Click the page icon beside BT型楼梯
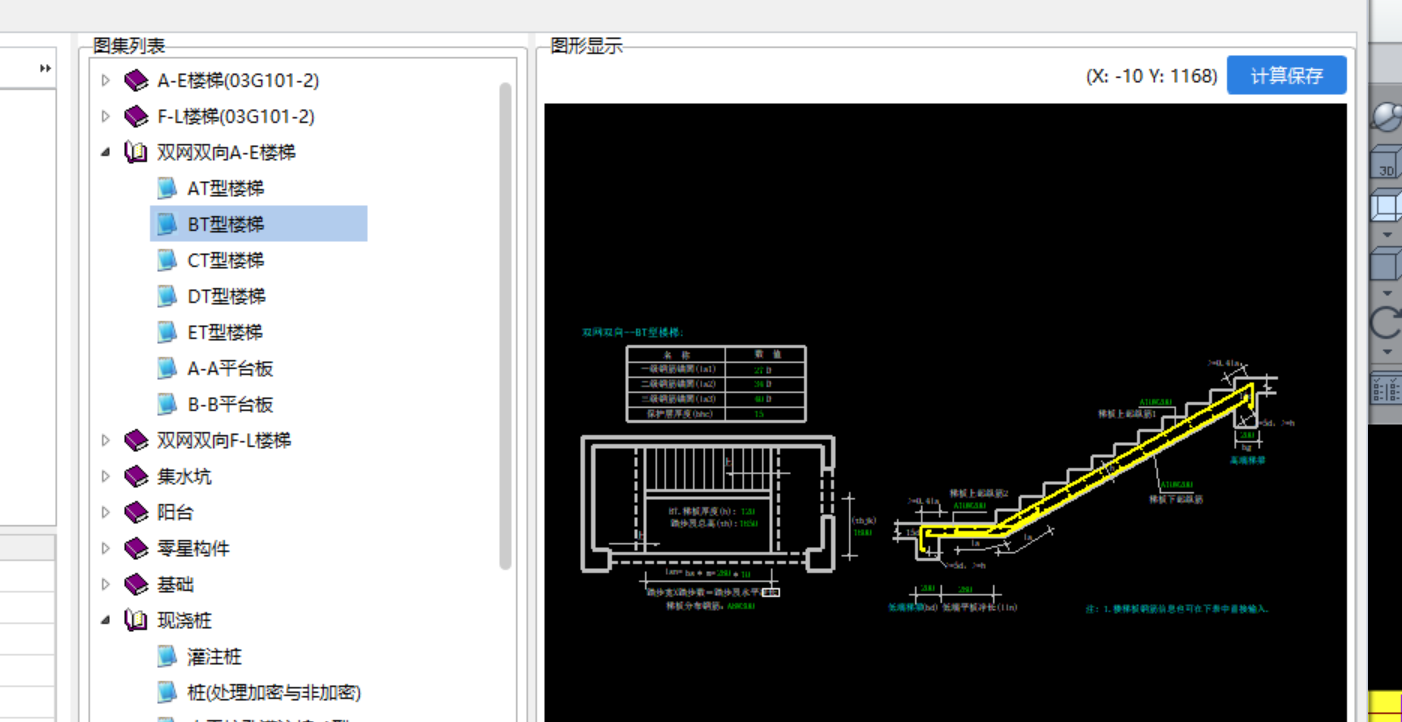1402x722 pixels. point(168,224)
